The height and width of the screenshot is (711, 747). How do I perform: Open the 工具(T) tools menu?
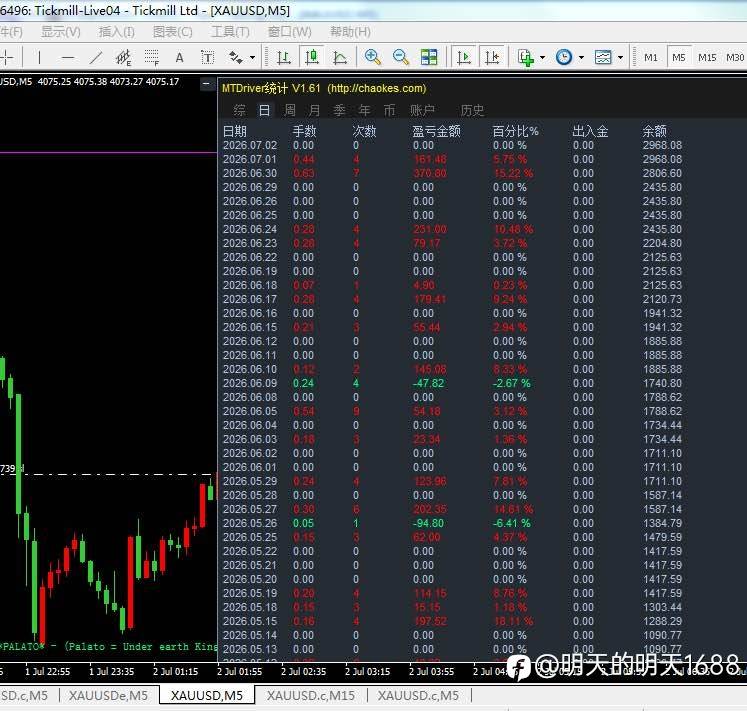[230, 32]
